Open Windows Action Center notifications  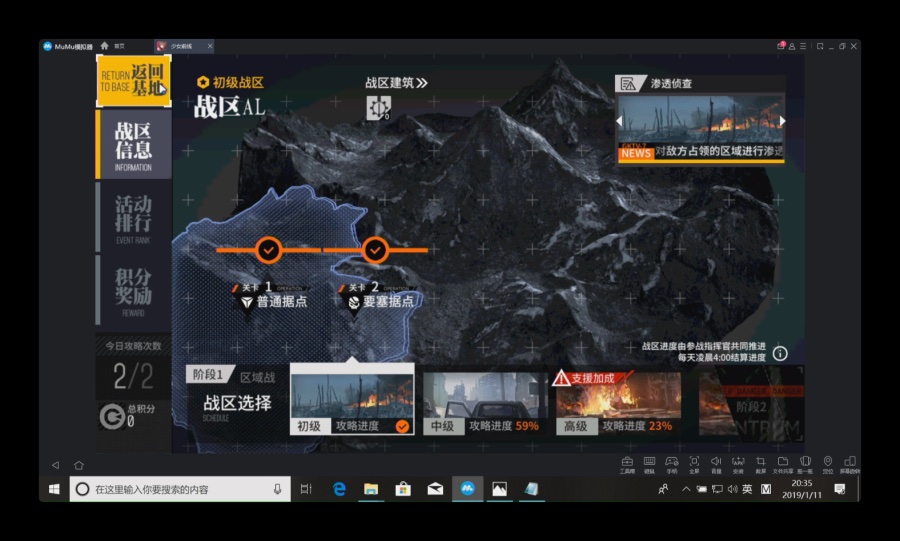(x=840, y=489)
